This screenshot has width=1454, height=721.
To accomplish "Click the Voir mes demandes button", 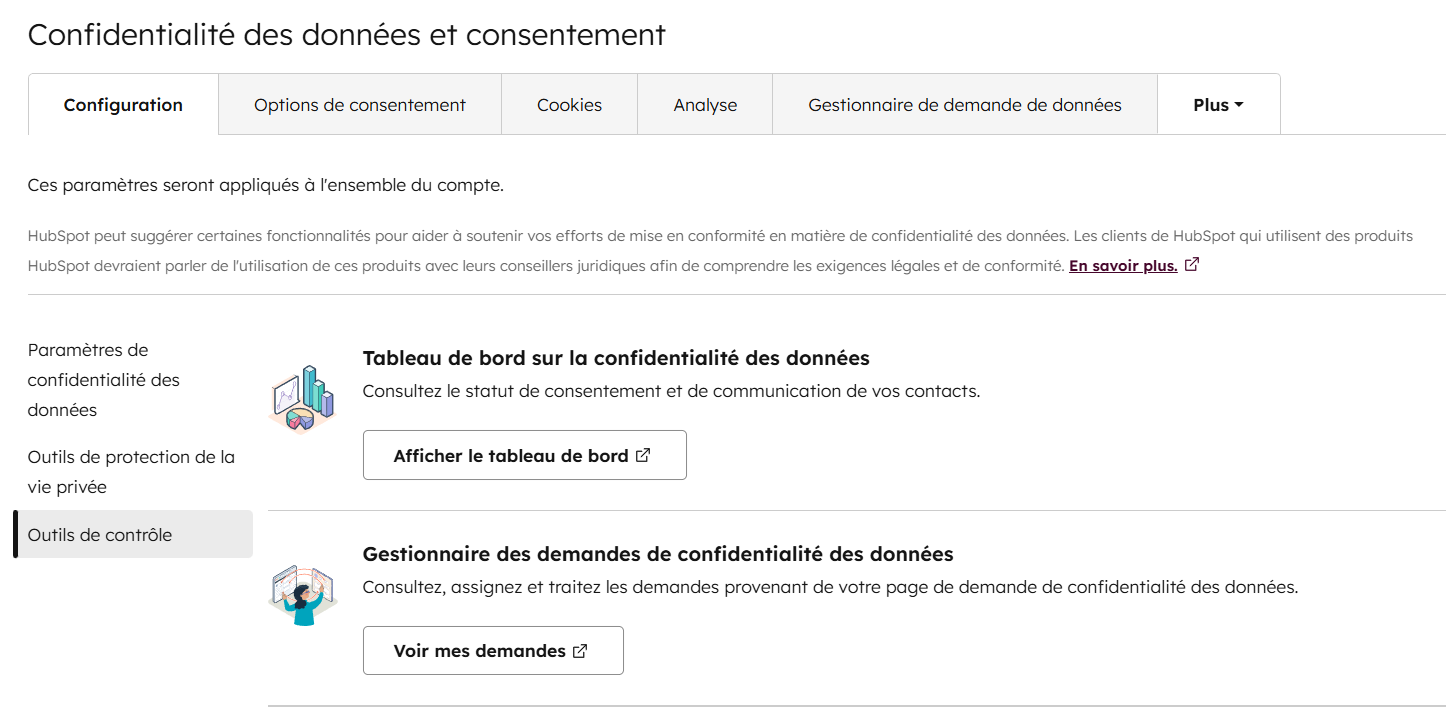I will click(480, 651).
